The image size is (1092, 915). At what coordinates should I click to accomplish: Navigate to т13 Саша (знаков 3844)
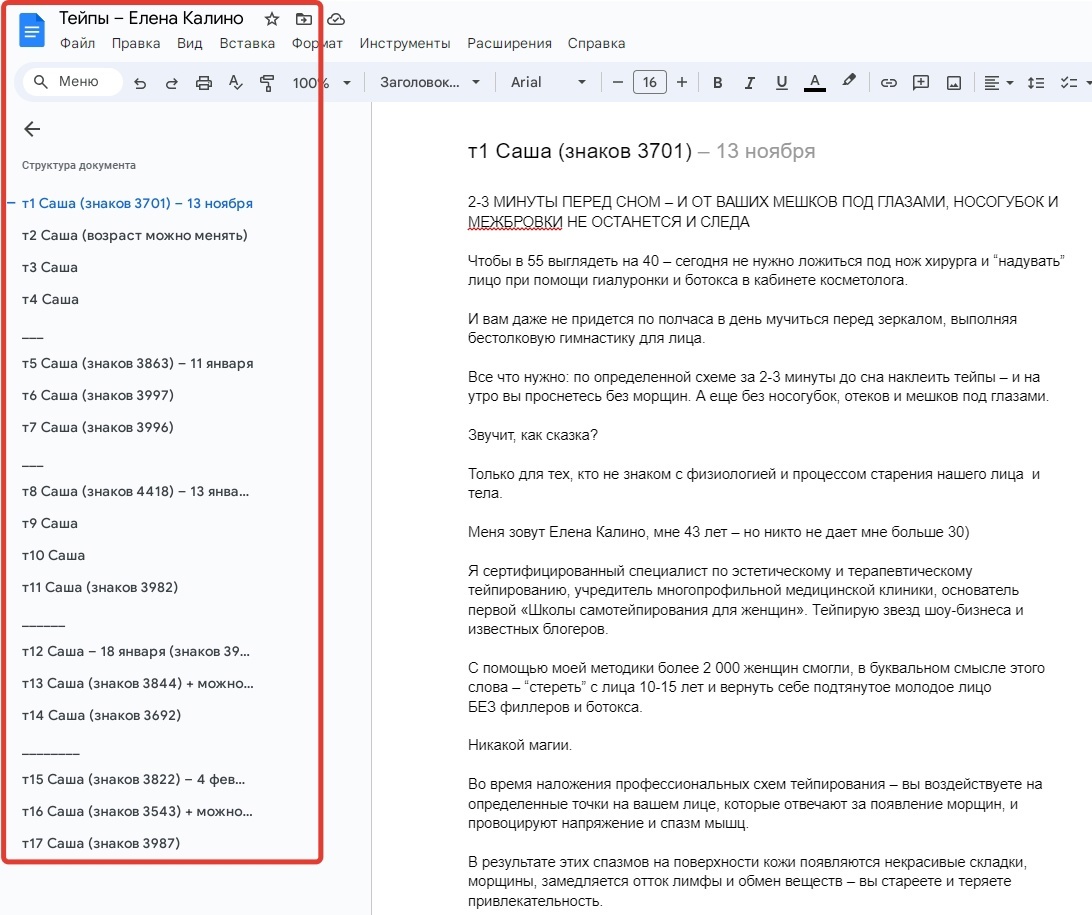pyautogui.click(x=137, y=684)
